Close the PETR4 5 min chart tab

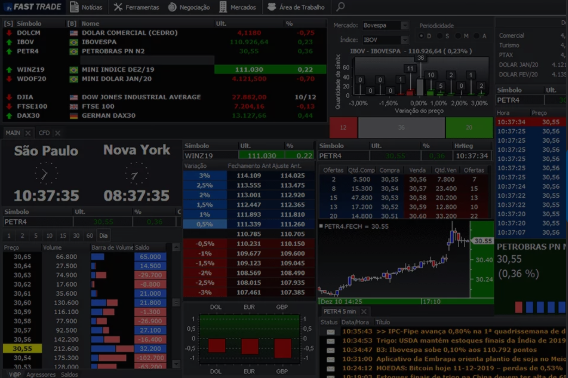[364, 311]
